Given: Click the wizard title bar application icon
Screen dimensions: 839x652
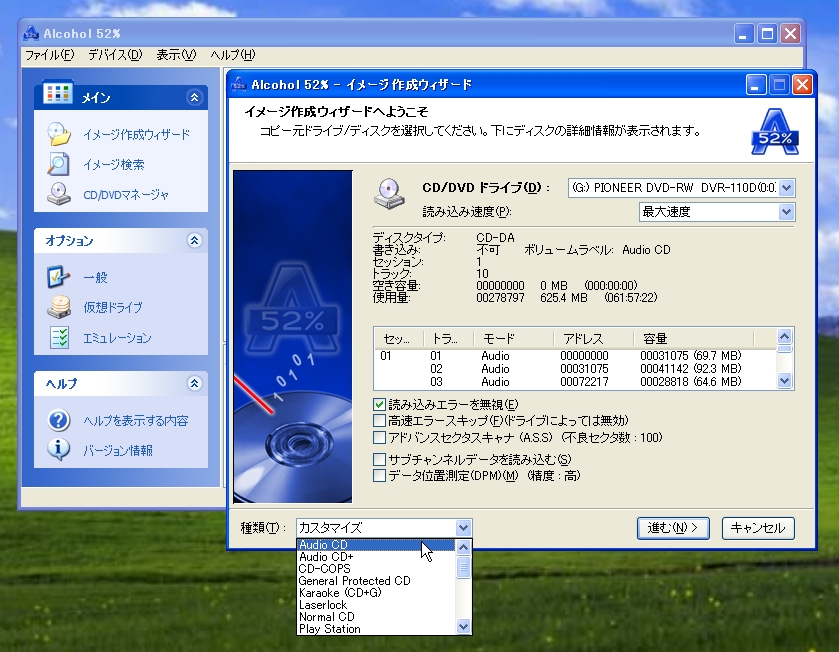Looking at the screenshot, I should tap(239, 85).
